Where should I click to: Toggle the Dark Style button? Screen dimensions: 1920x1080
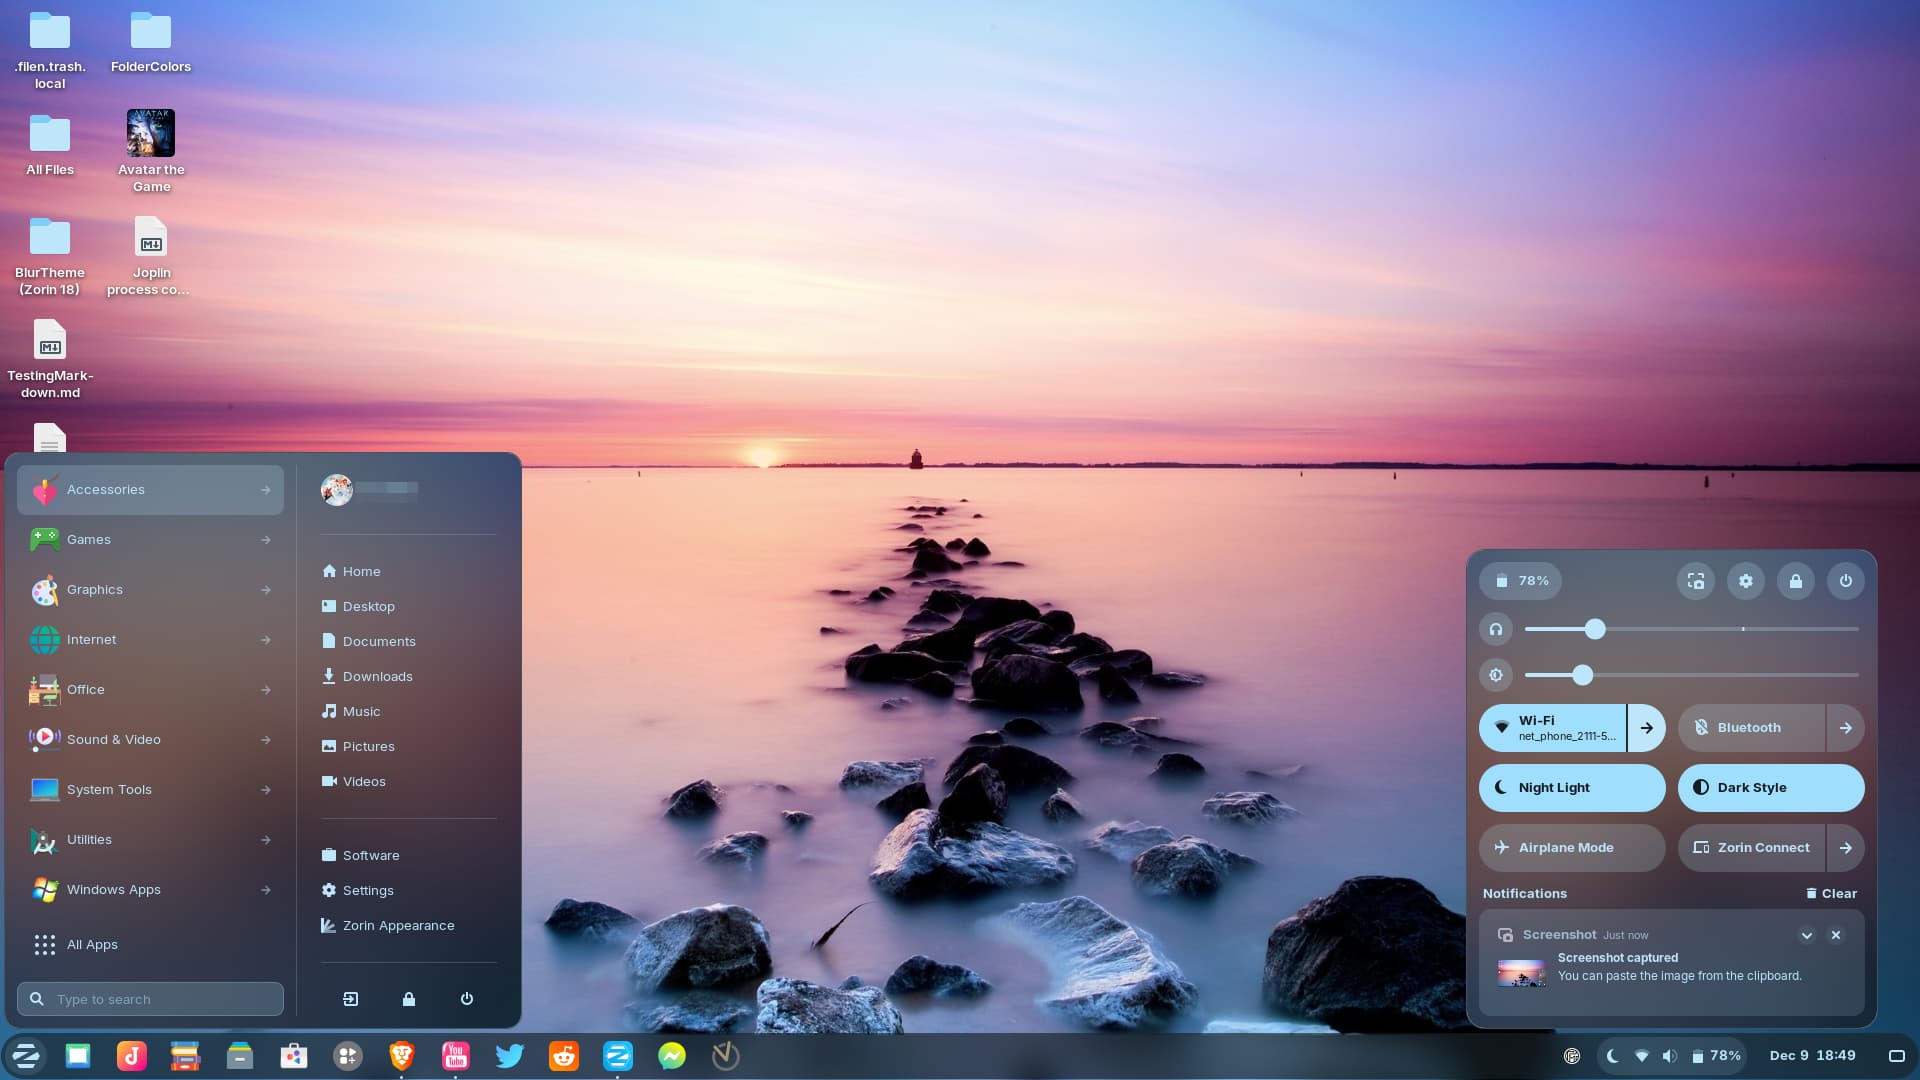point(1770,788)
